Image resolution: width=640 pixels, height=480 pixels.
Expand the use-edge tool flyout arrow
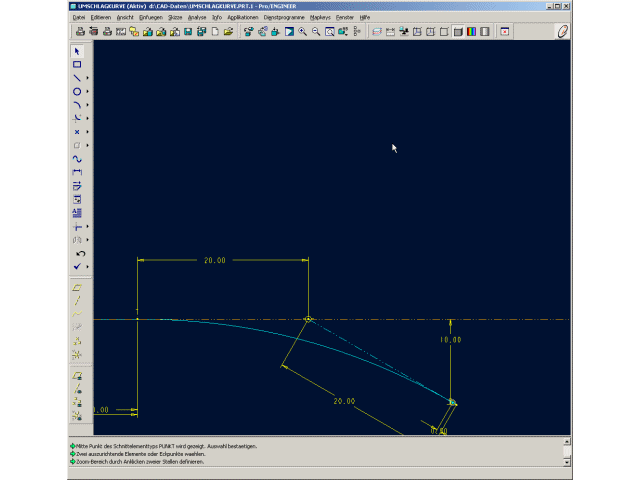87,145
